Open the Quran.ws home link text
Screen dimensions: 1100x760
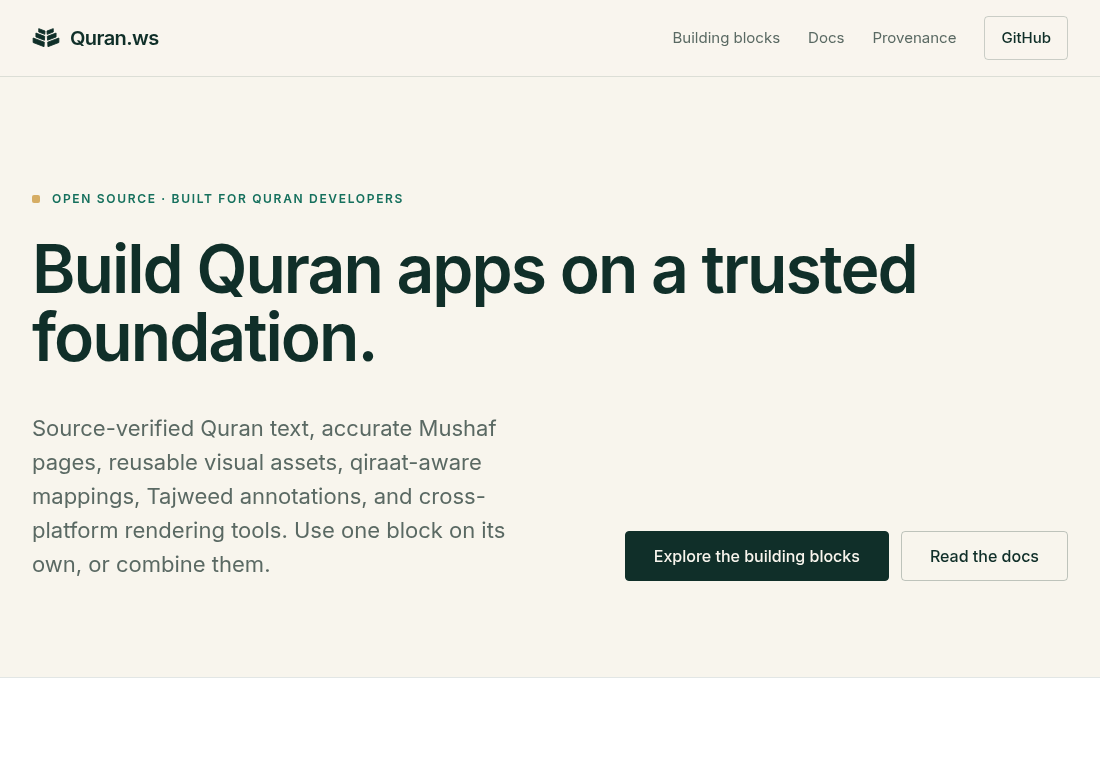[x=114, y=38]
